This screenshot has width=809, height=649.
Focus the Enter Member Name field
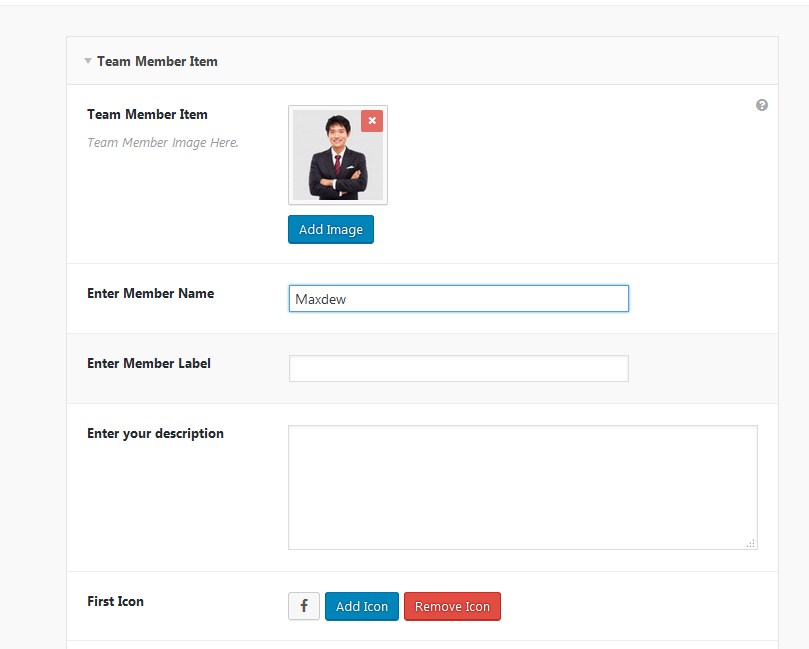click(459, 299)
